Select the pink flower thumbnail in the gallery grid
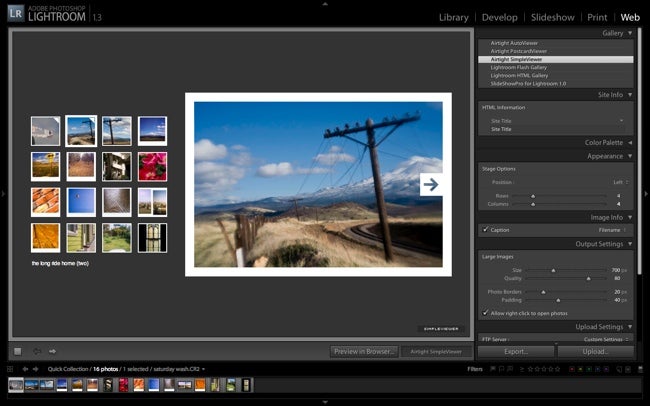This screenshot has width=650, height=406. [152, 166]
